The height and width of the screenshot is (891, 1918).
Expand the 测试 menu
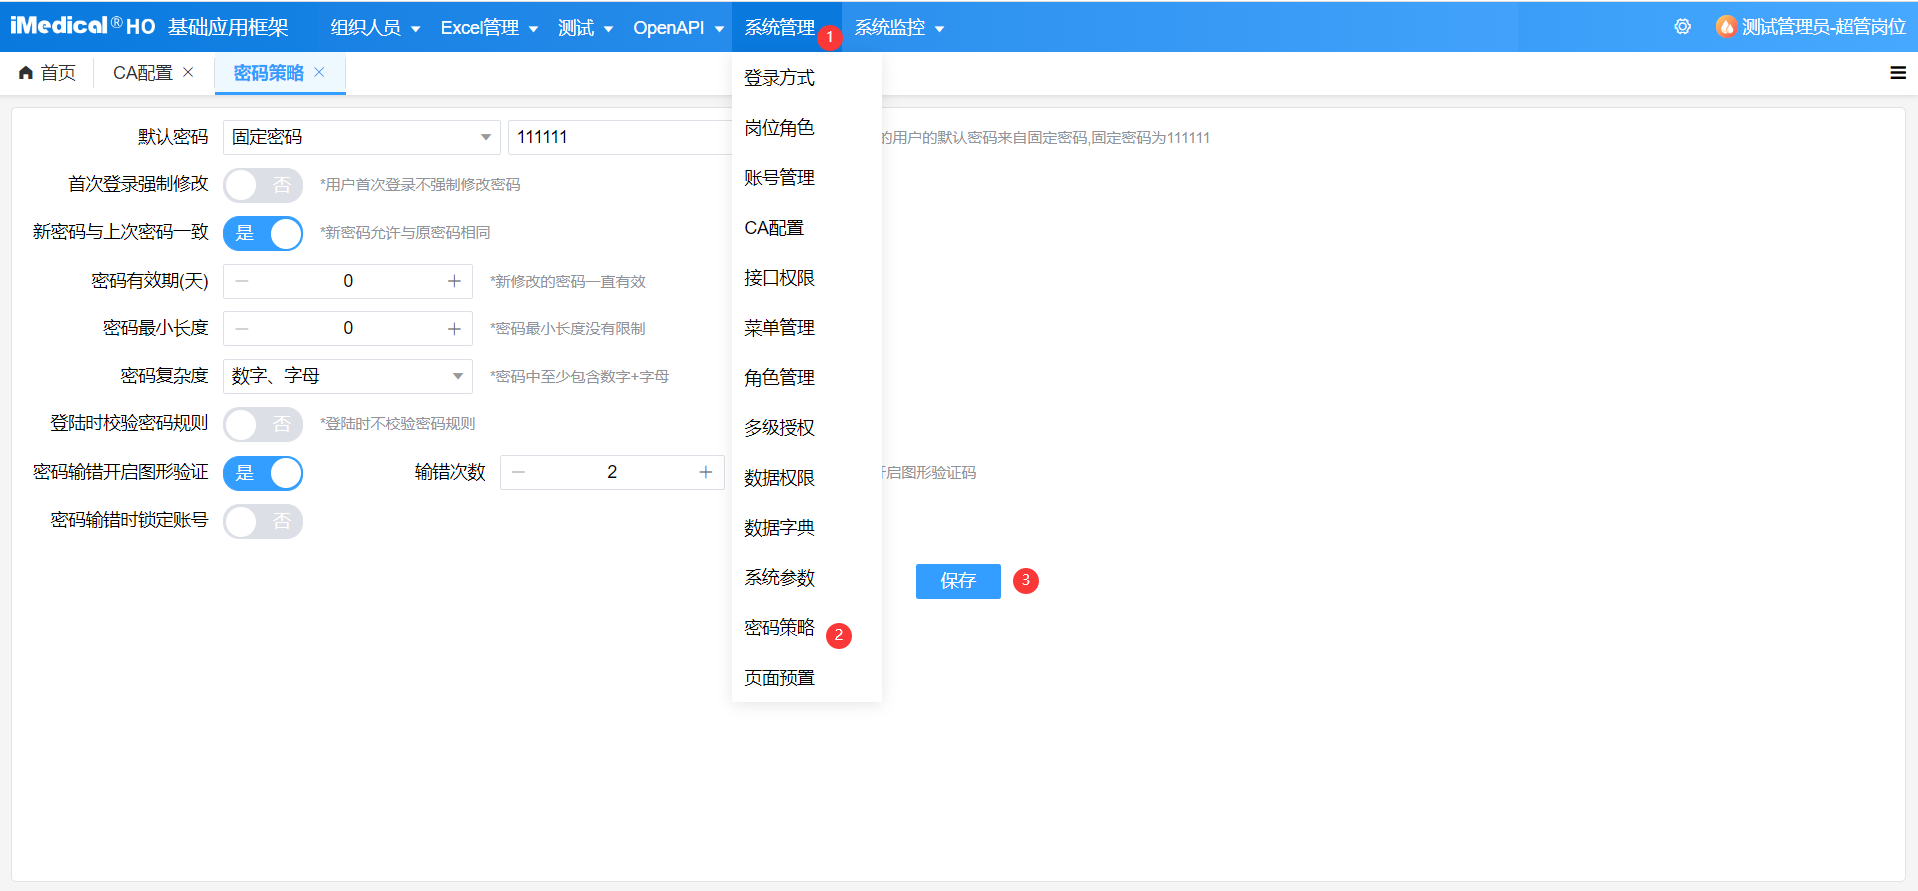coord(585,27)
